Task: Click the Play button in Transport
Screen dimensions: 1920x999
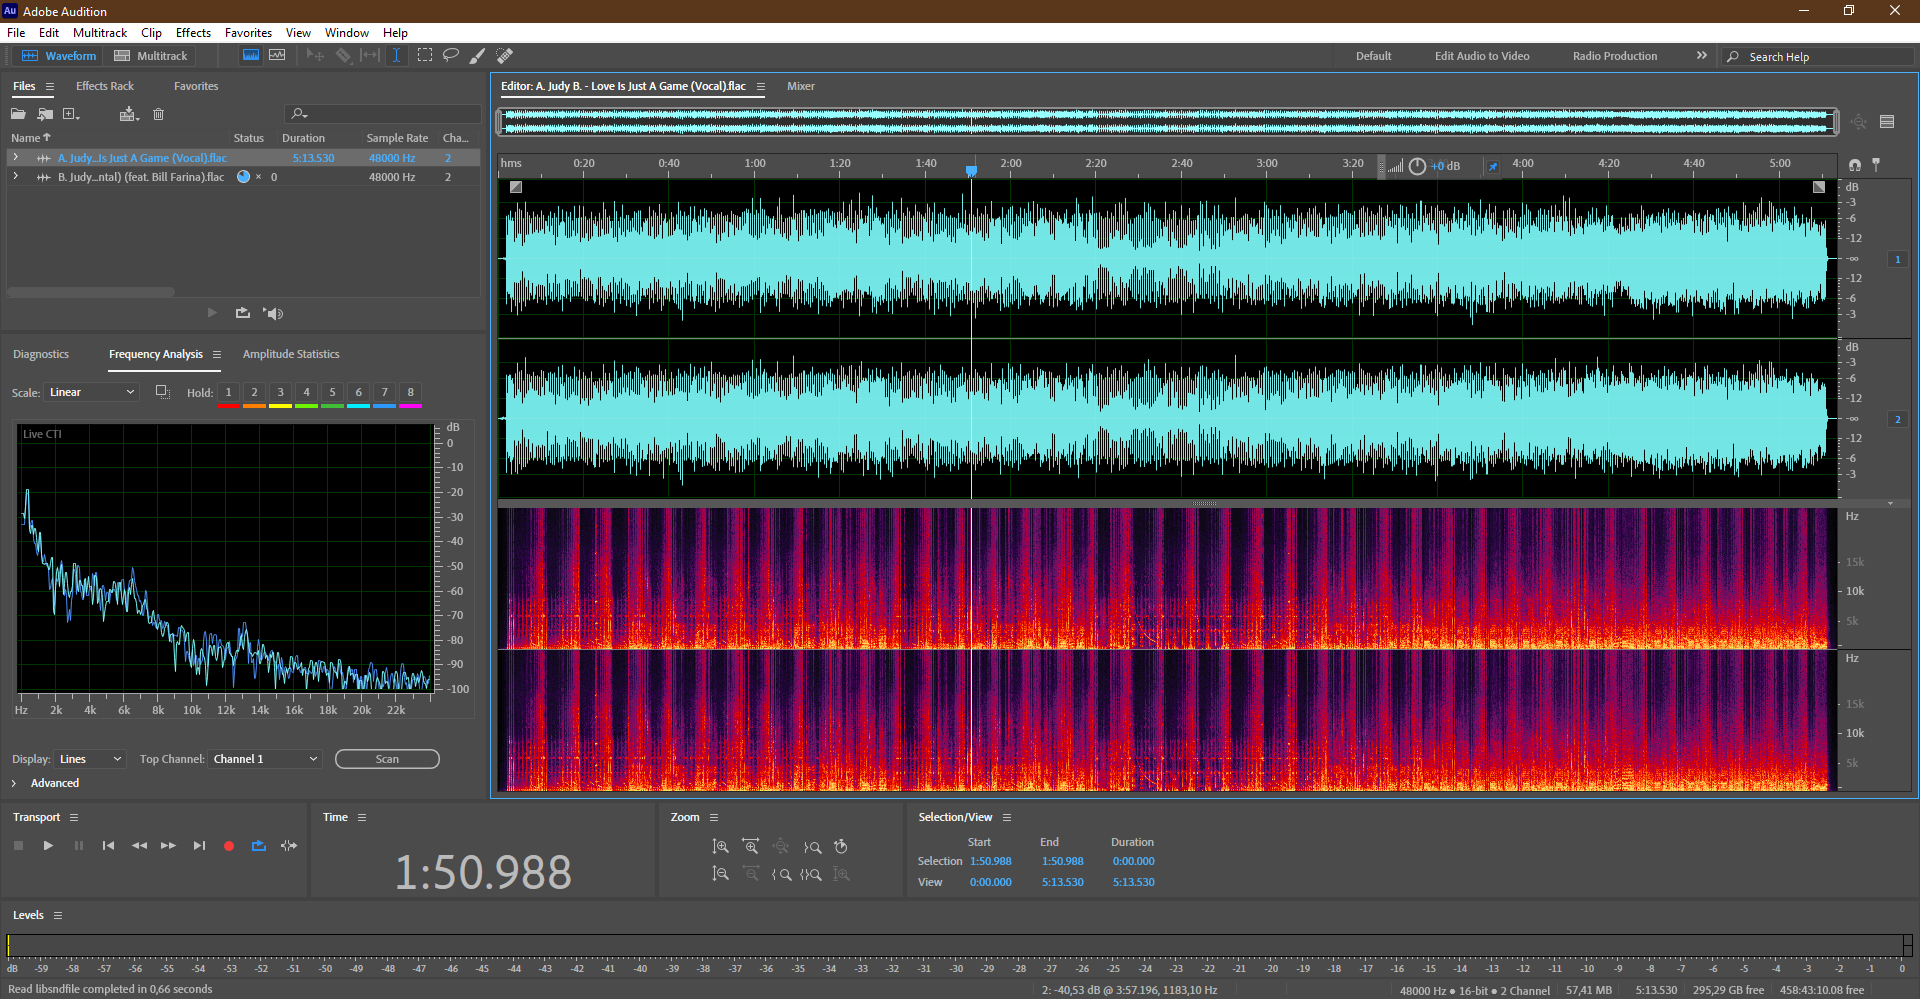Action: tap(48, 846)
